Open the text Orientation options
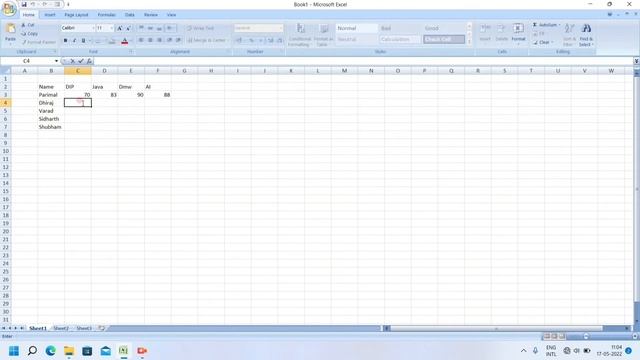The width and height of the screenshot is (640, 360). tap(170, 28)
